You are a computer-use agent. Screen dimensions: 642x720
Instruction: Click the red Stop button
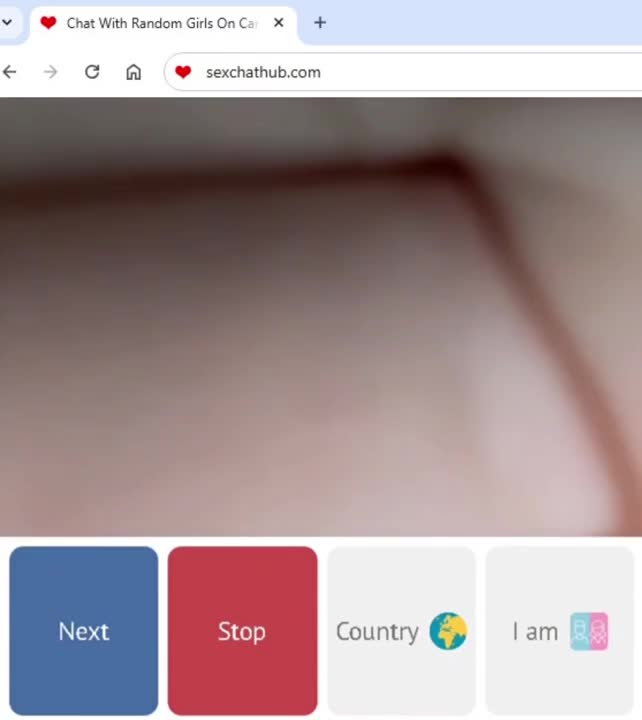tap(242, 631)
